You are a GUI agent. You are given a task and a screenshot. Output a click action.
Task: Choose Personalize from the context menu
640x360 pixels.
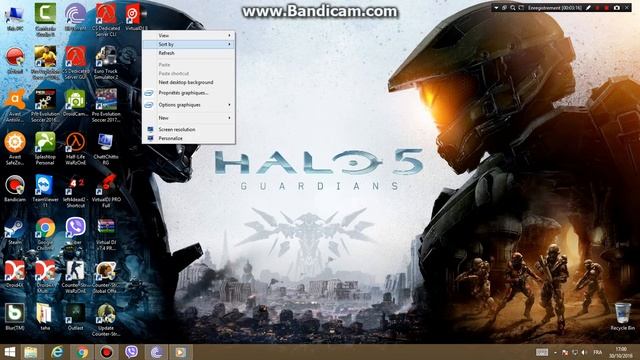coord(189,138)
